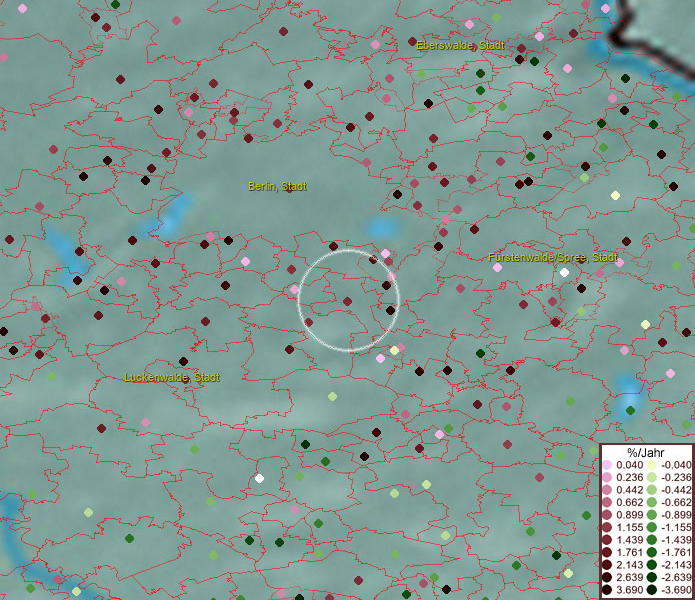Select the -1.761 legend swatch
The image size is (695, 600).
[652, 552]
